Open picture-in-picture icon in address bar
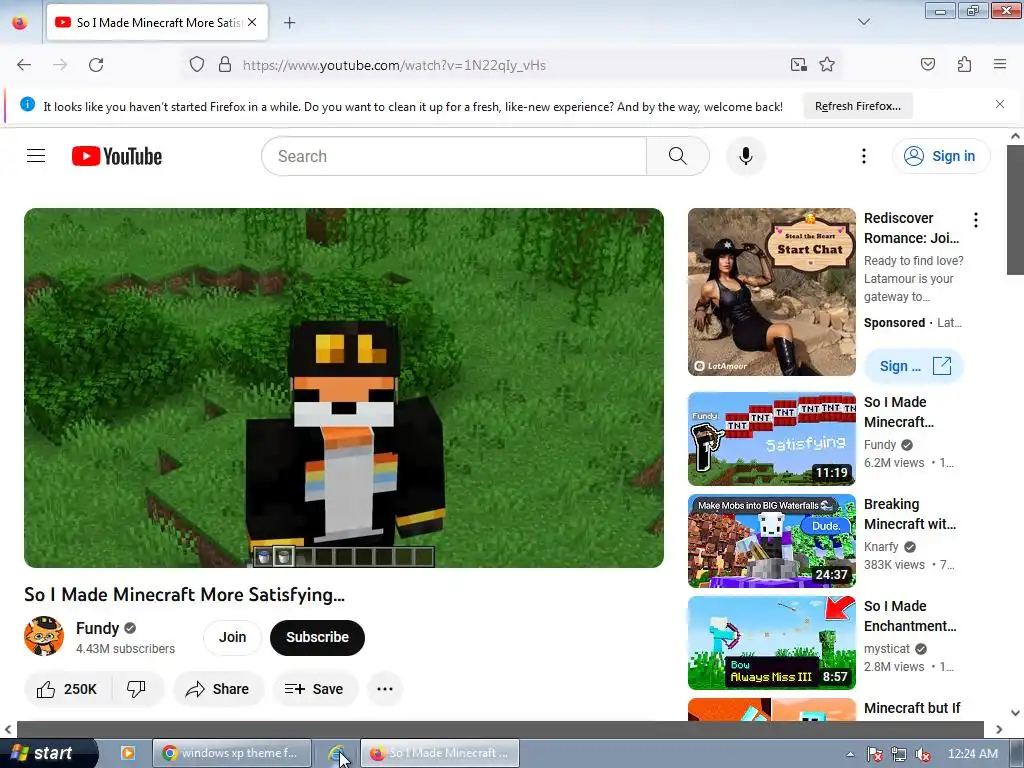 coord(798,64)
